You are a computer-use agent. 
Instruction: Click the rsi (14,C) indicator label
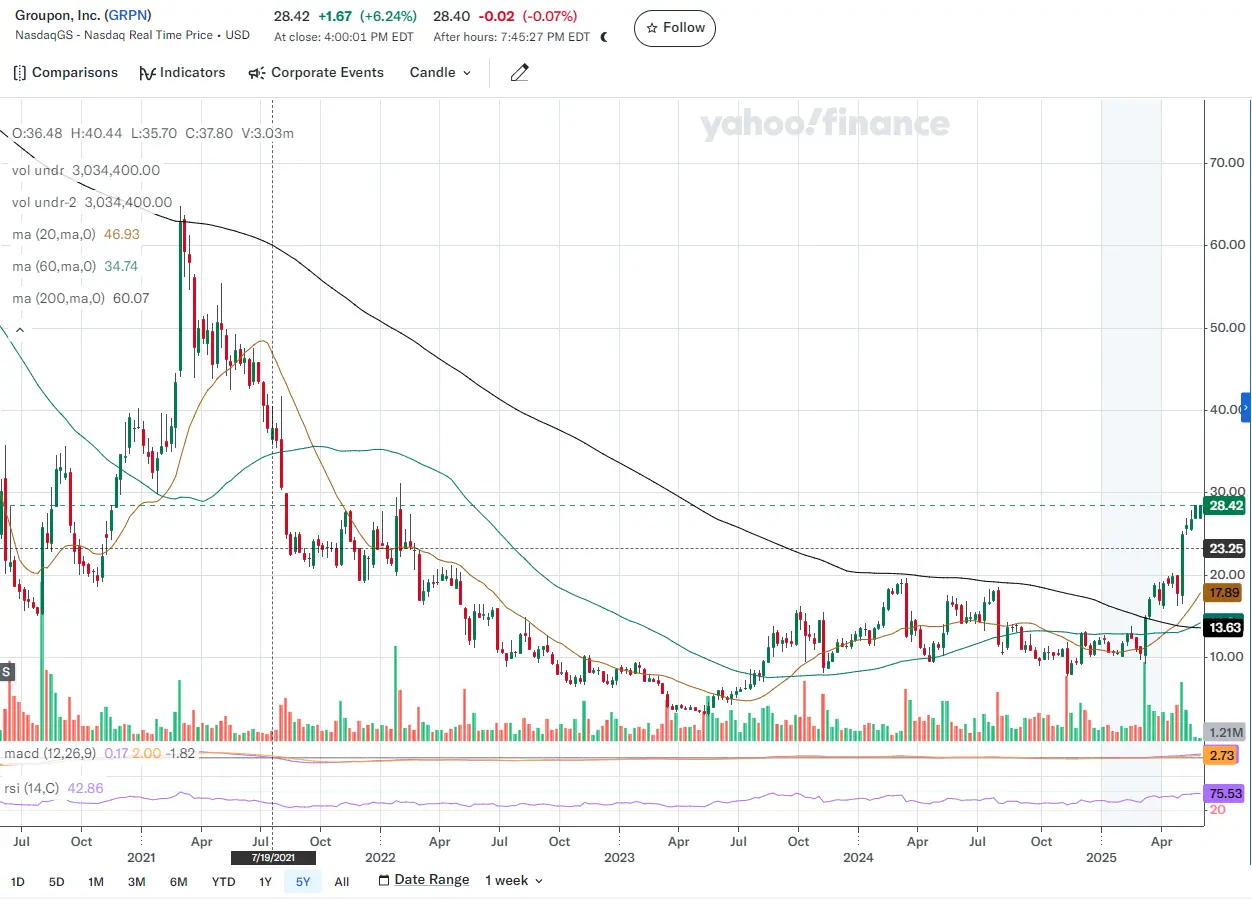tap(32, 788)
